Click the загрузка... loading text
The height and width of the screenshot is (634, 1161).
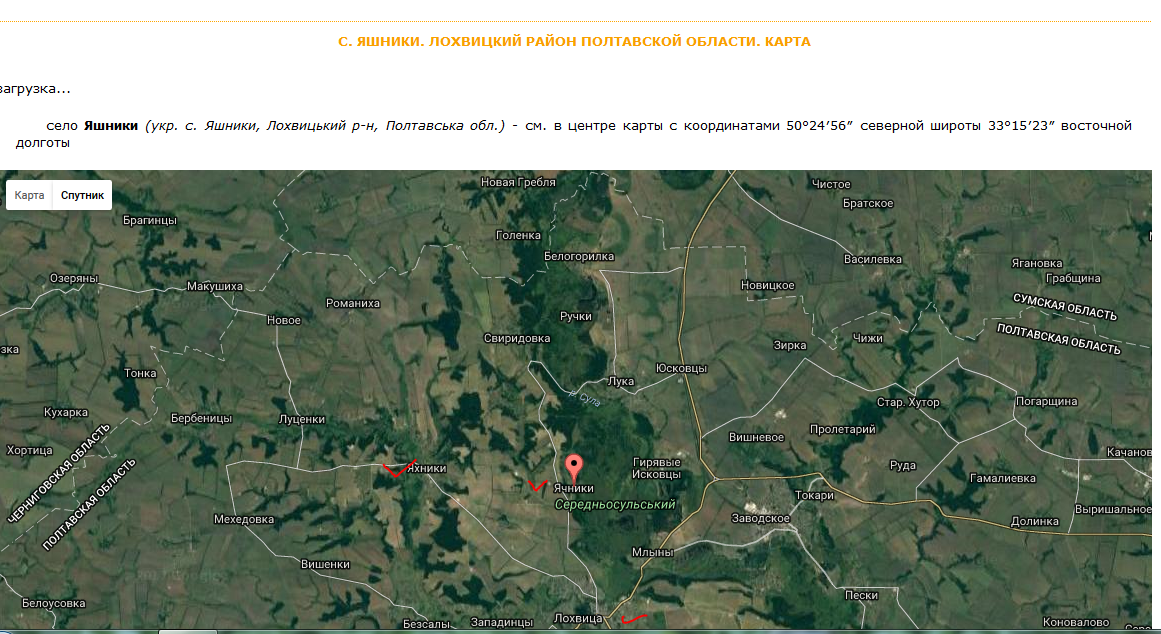pos(35,89)
